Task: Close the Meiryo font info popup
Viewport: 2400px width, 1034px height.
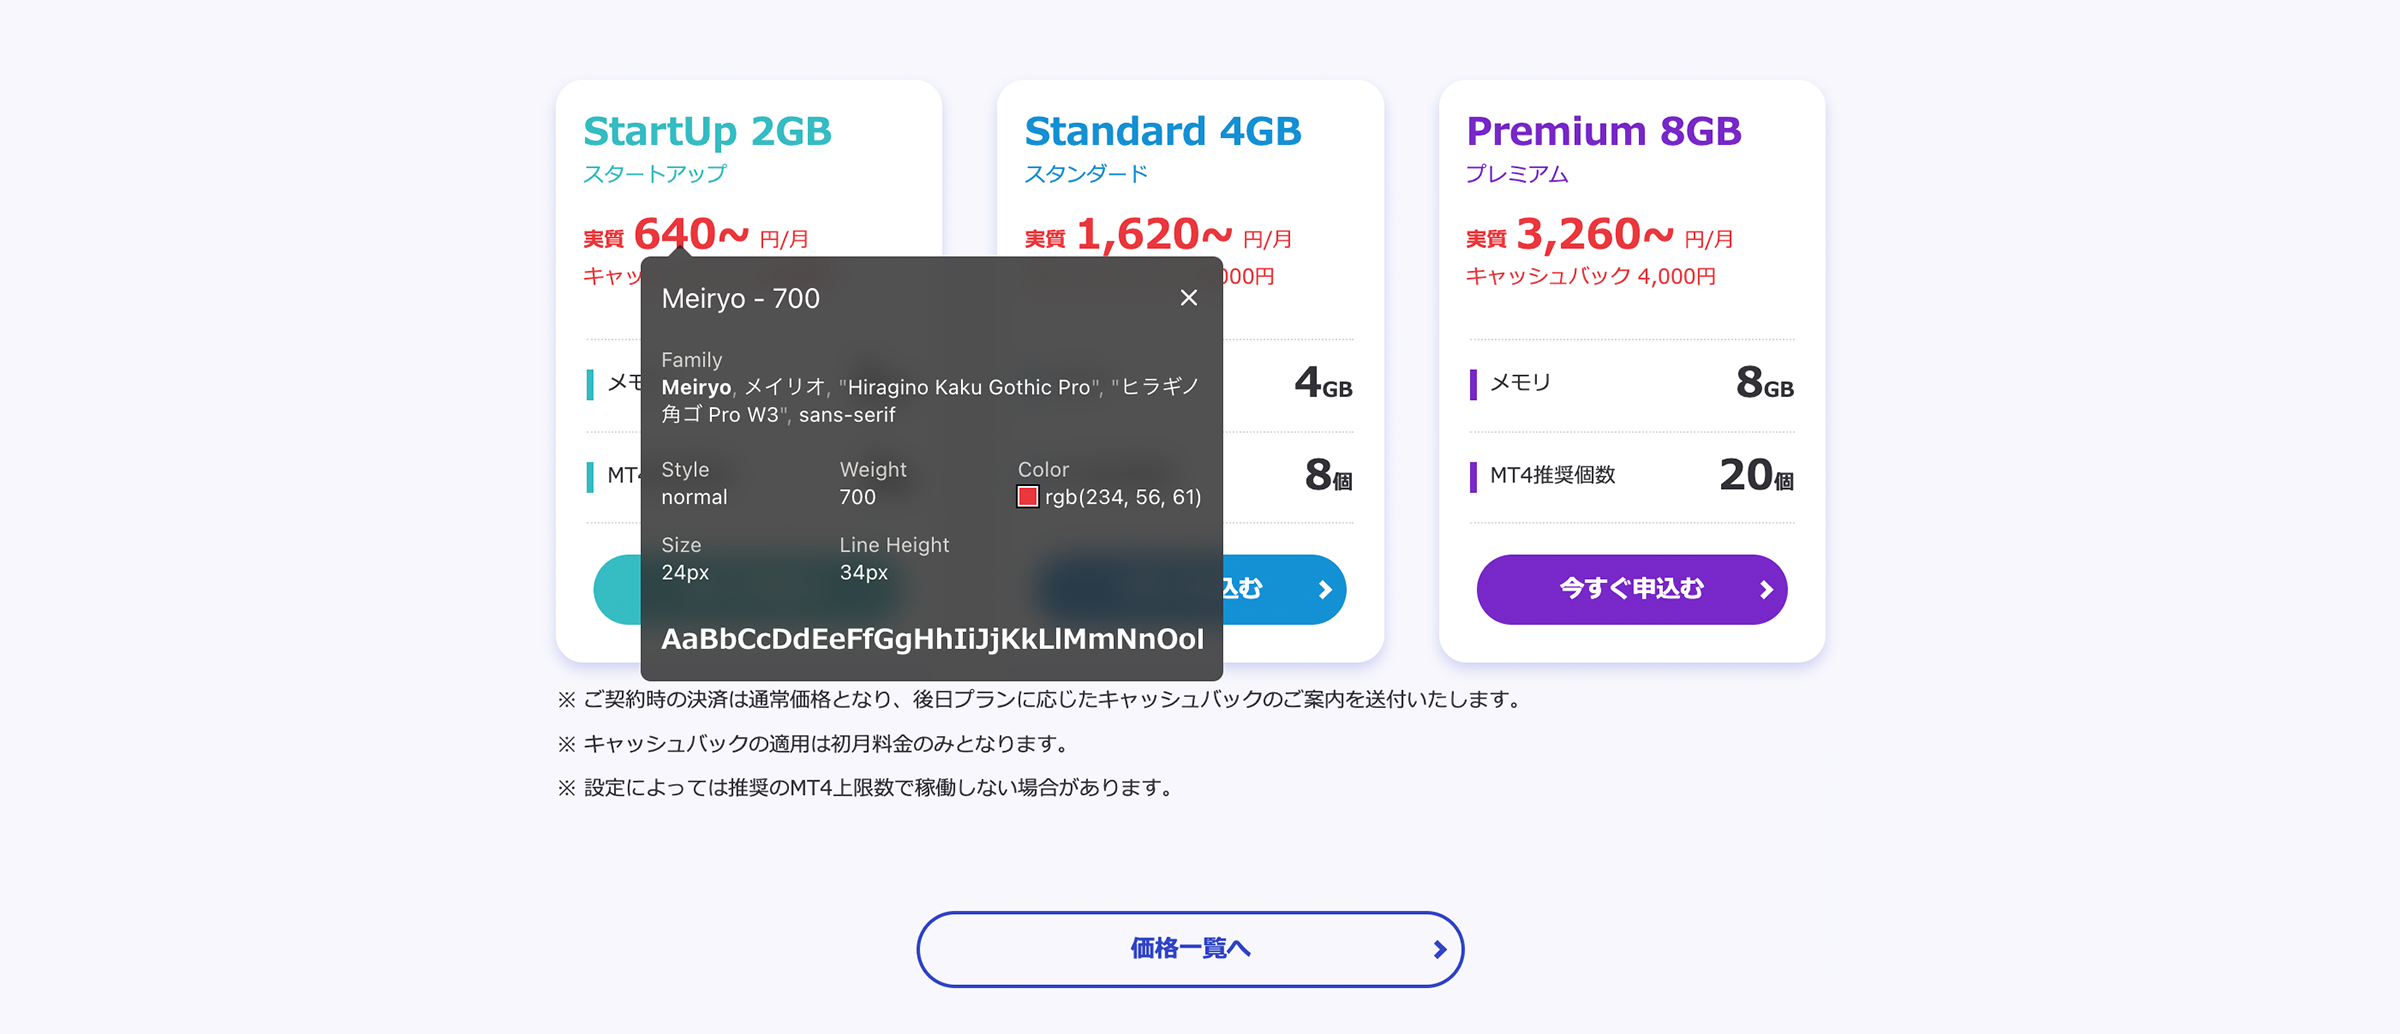Action: [x=1188, y=298]
